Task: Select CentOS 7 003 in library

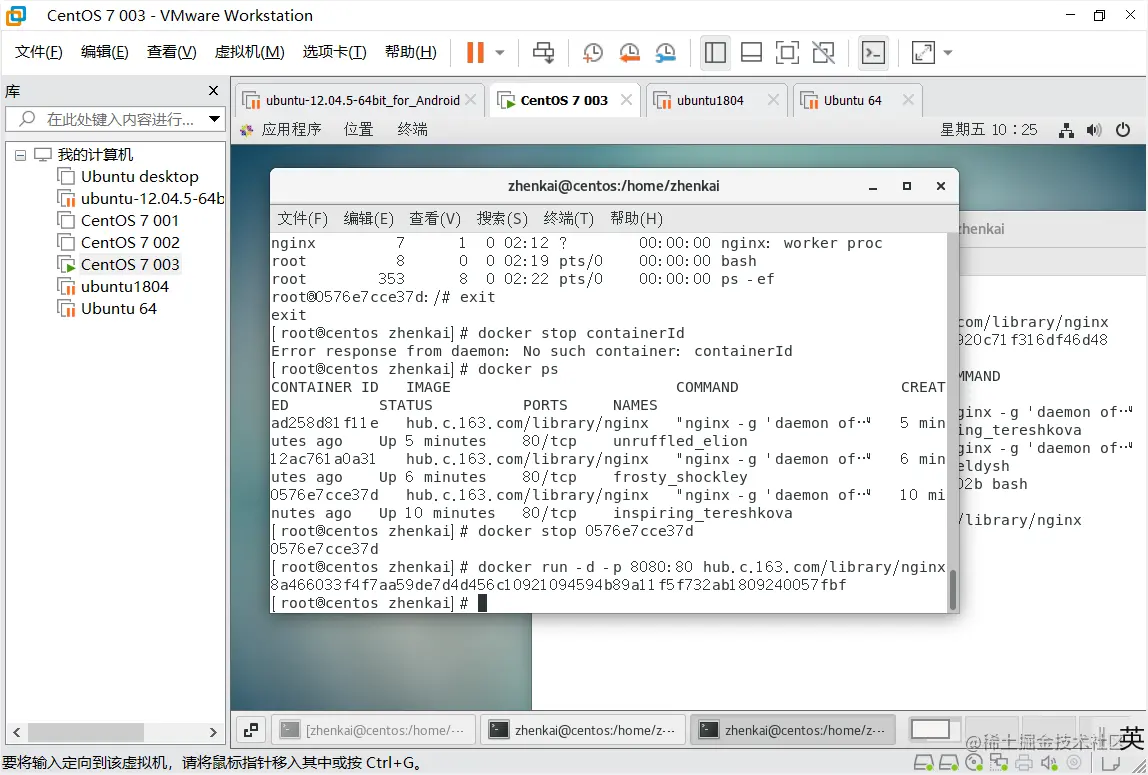Action: pyautogui.click(x=119, y=264)
